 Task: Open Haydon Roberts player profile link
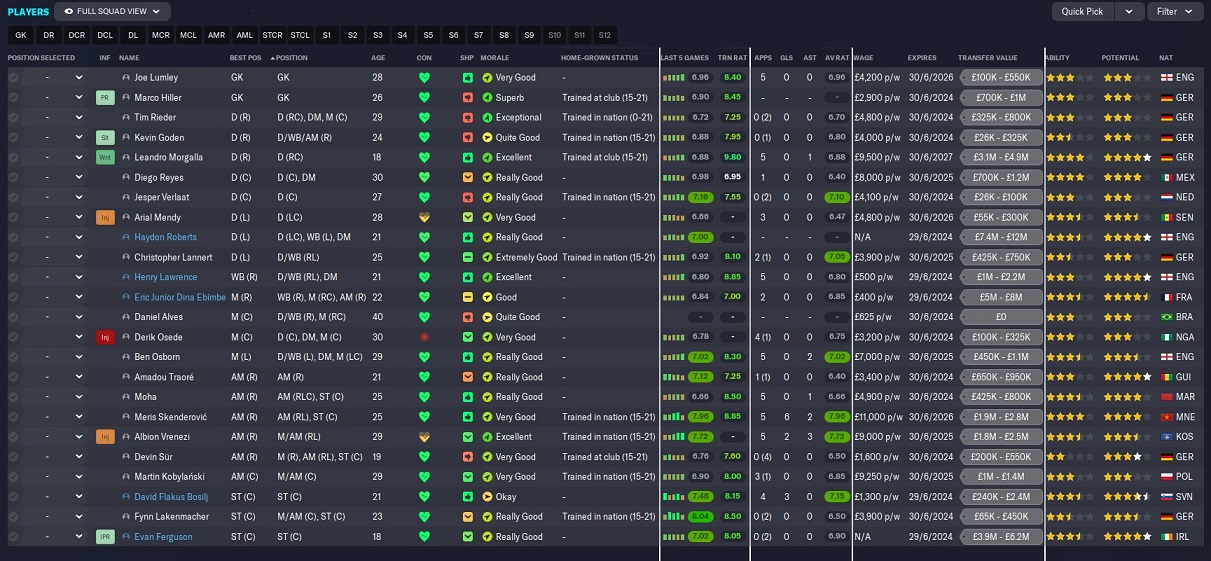(x=165, y=237)
